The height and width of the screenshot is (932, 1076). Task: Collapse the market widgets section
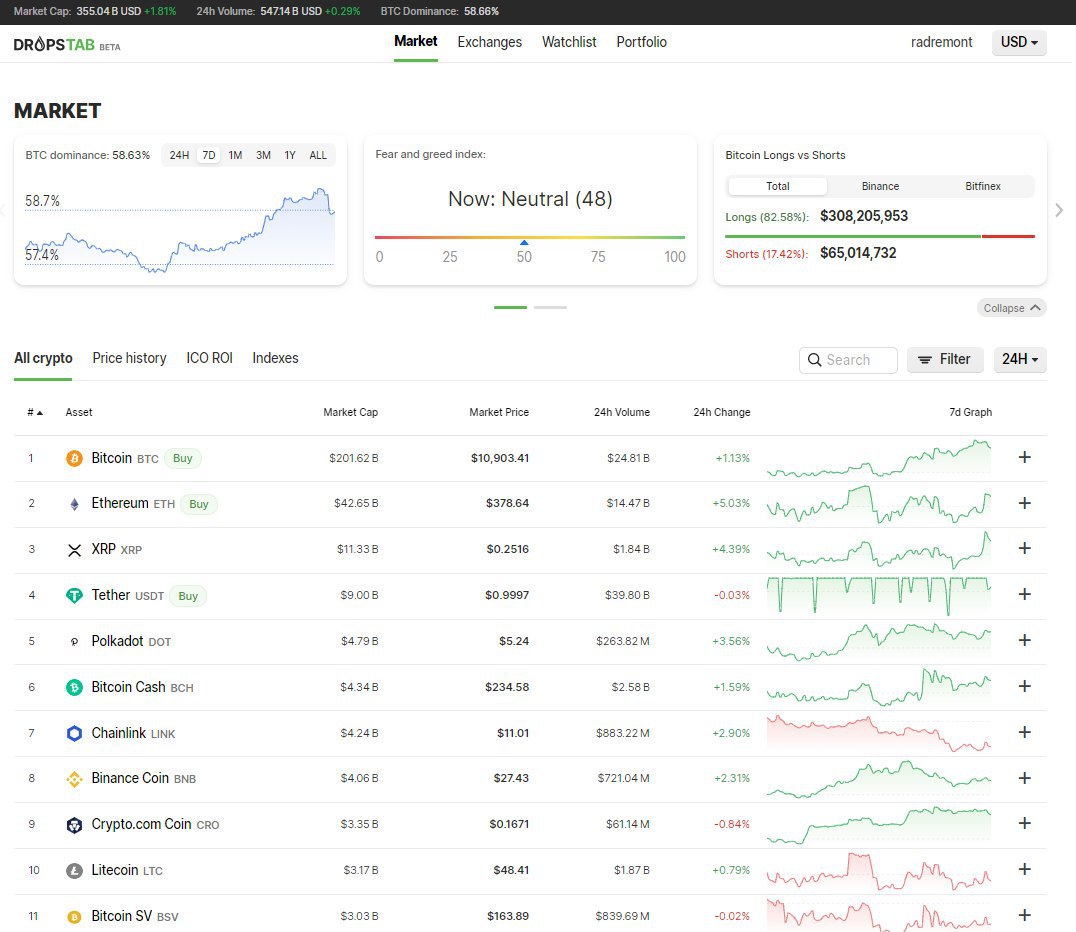1012,308
